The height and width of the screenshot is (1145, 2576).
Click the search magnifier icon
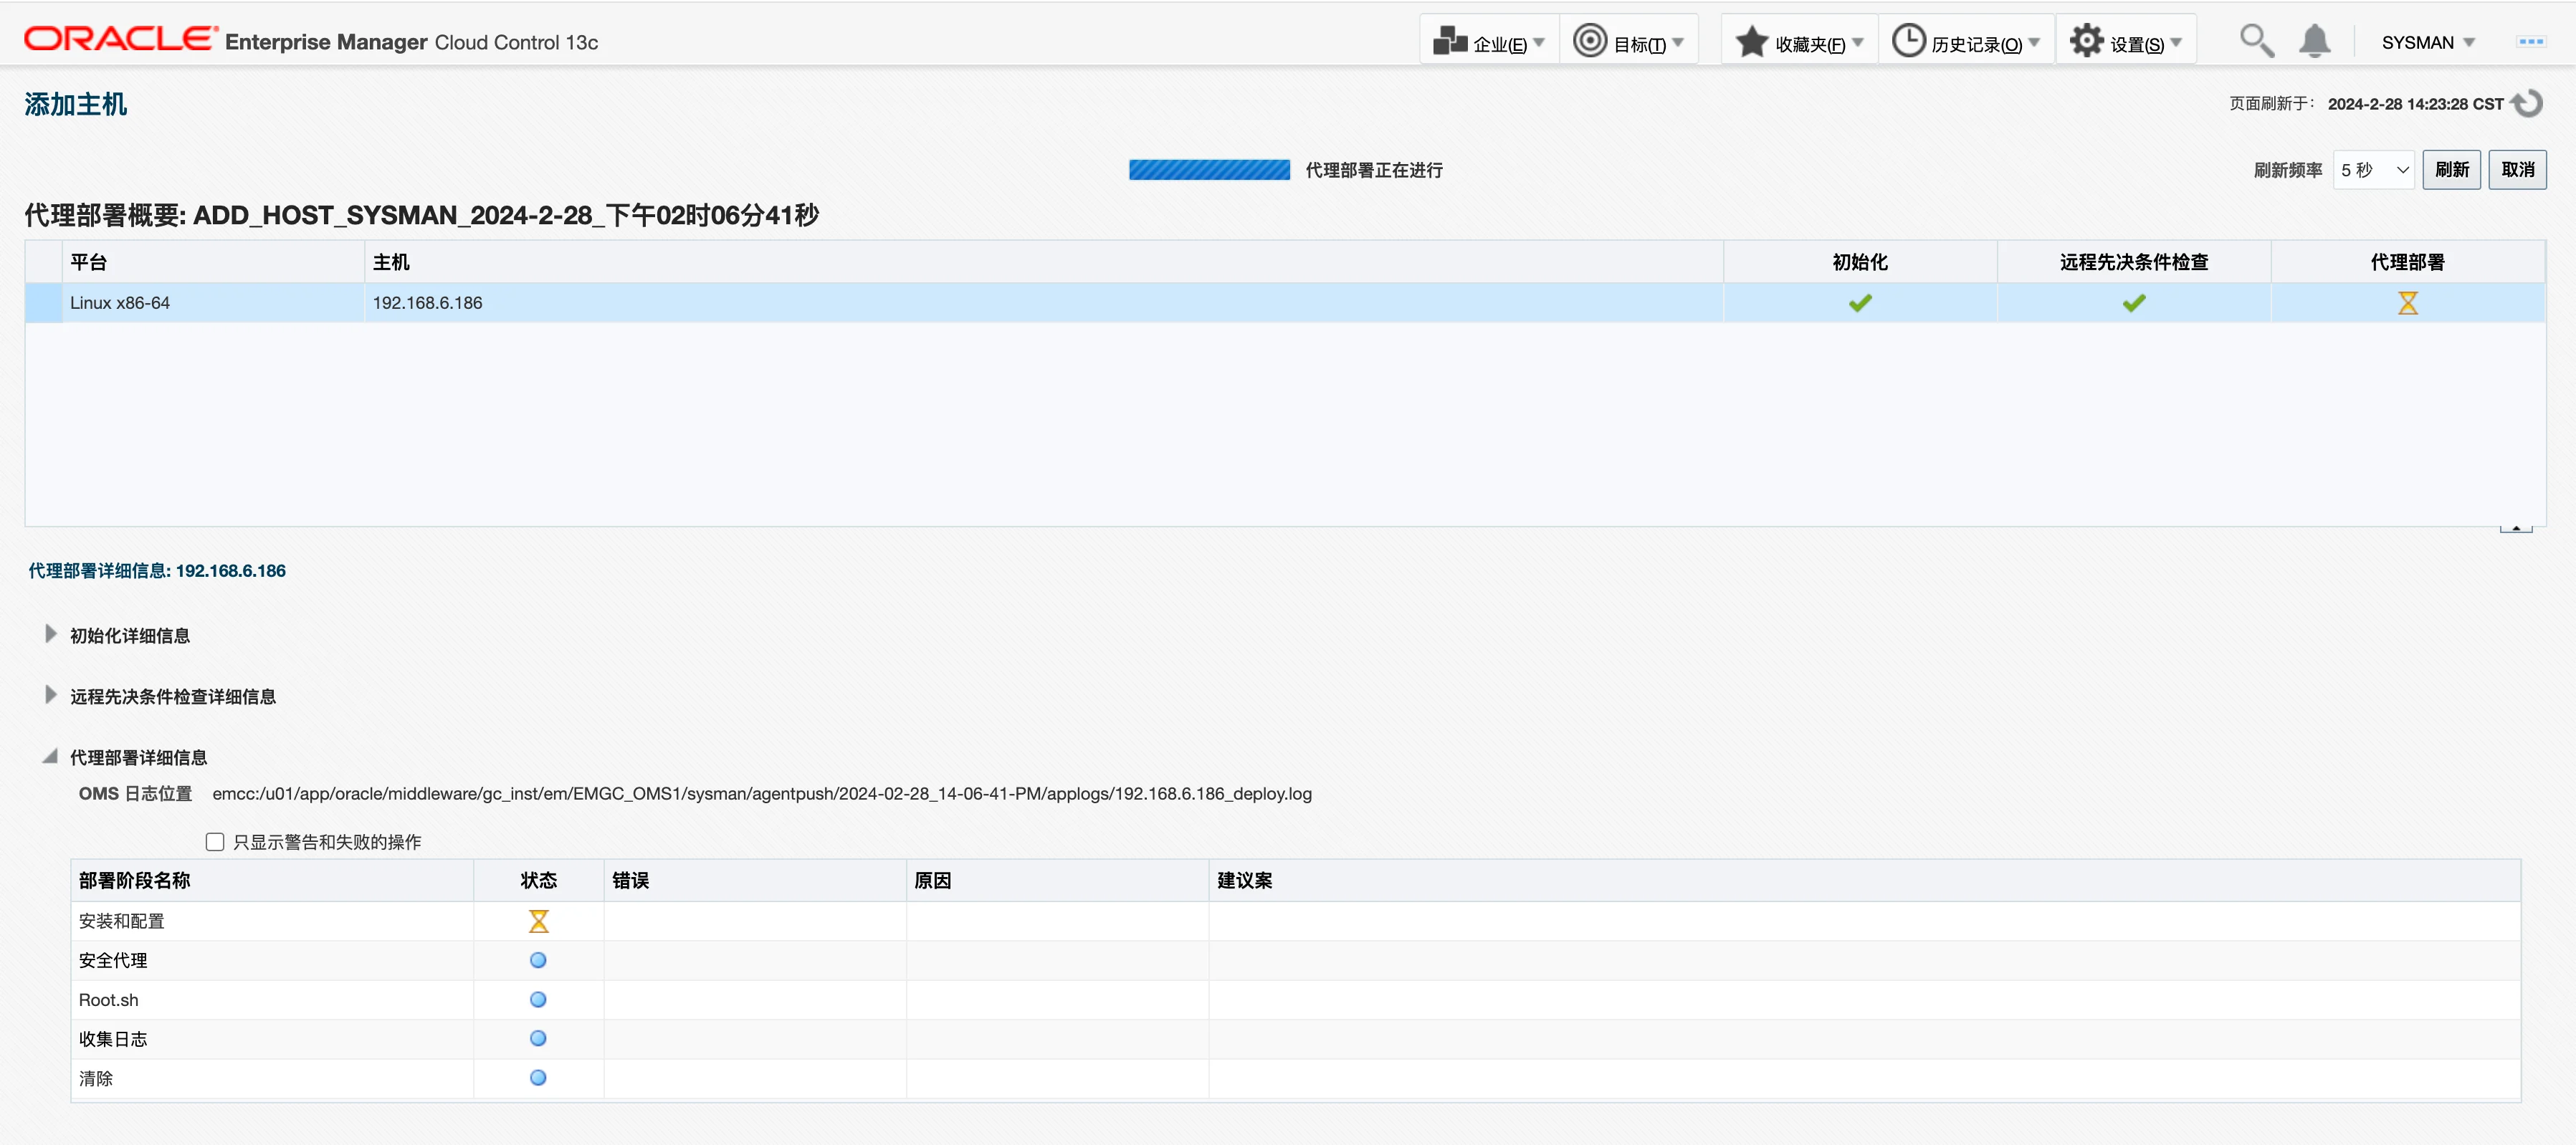click(x=2256, y=41)
